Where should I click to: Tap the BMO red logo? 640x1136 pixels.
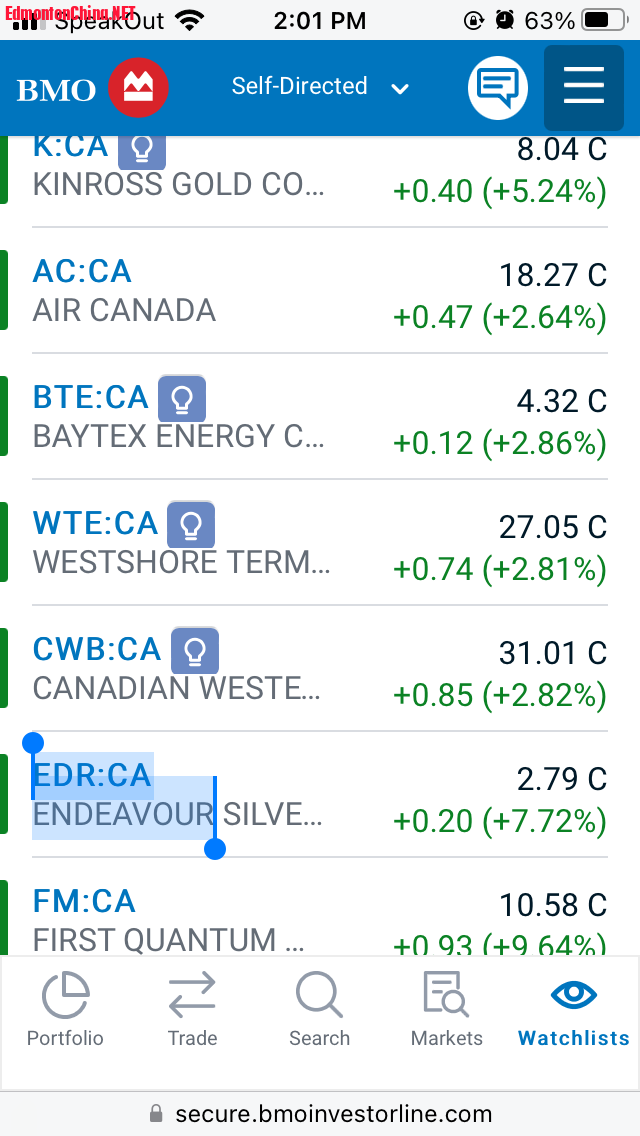tap(138, 88)
